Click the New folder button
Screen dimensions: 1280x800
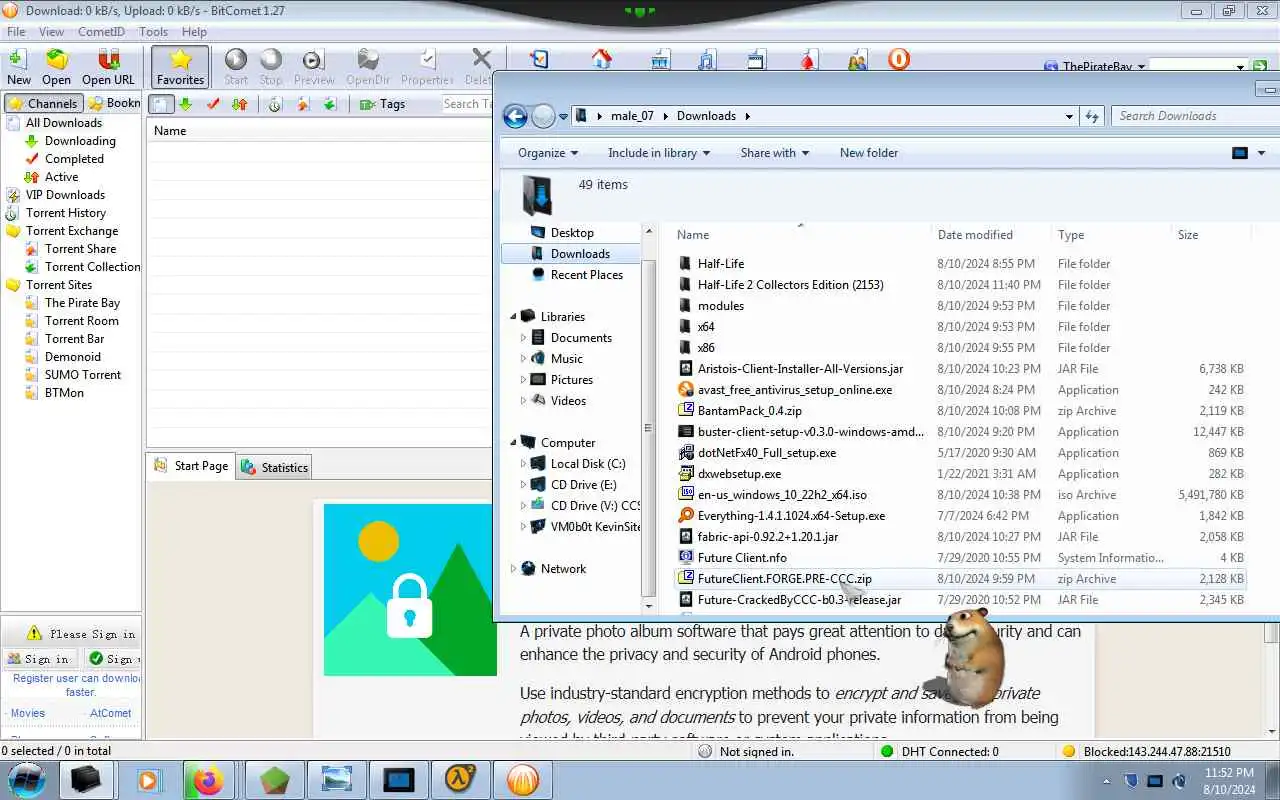[x=869, y=153]
